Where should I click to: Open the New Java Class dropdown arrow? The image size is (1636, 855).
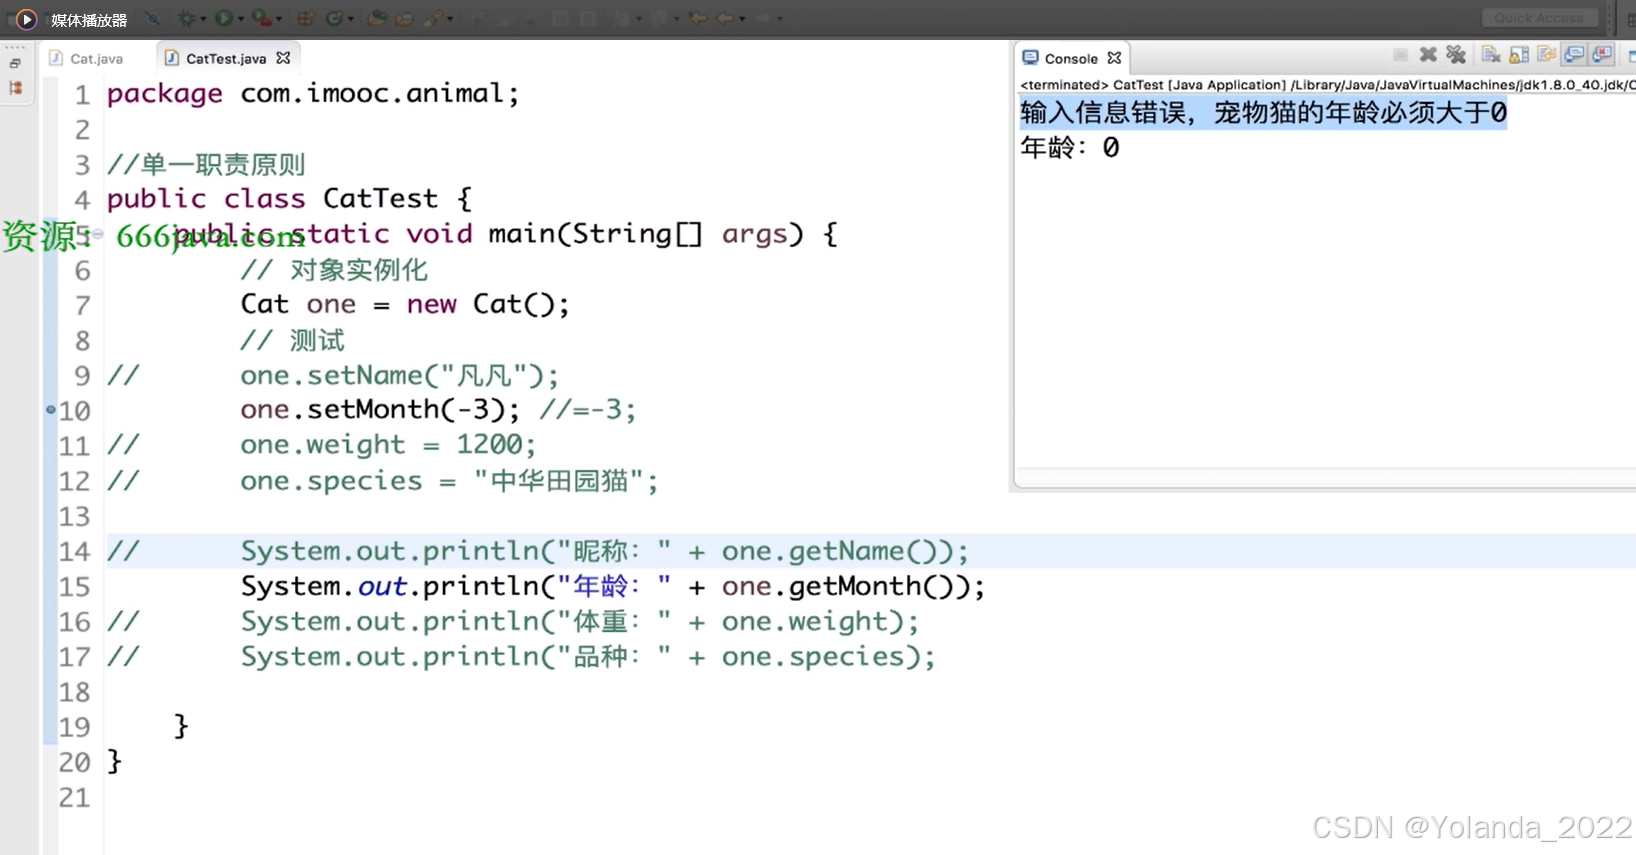point(350,19)
